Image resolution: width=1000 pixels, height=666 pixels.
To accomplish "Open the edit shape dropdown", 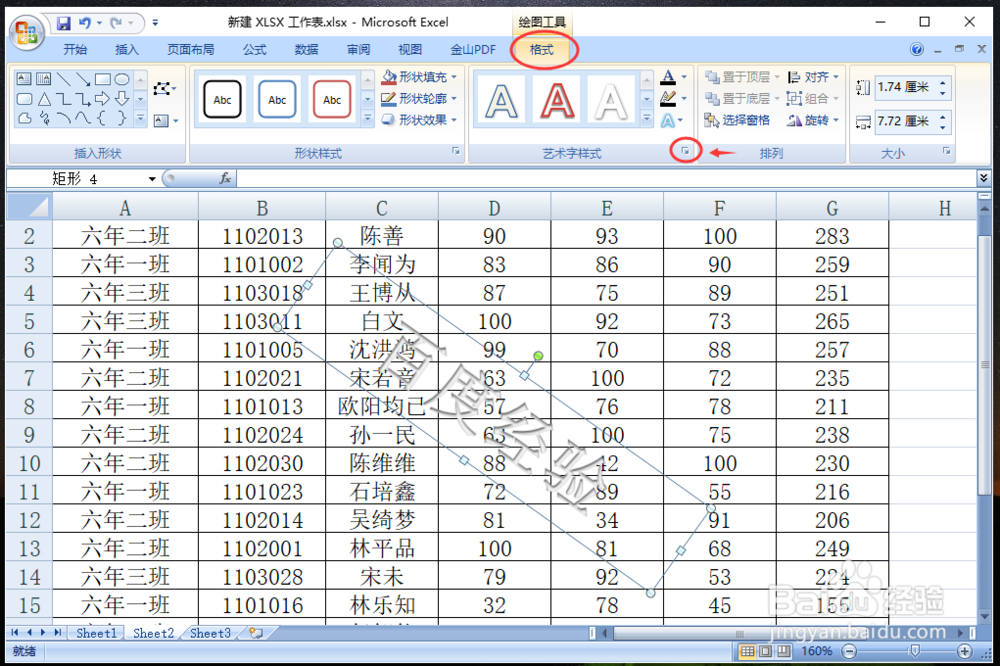I will pos(165,89).
